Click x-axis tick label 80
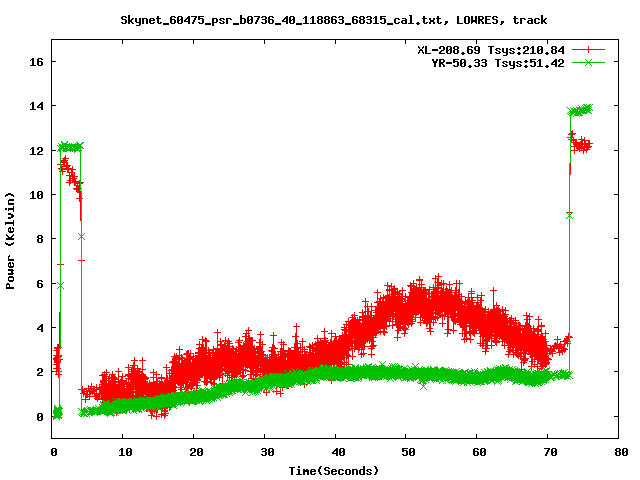This screenshot has width=640, height=480. coord(621,452)
